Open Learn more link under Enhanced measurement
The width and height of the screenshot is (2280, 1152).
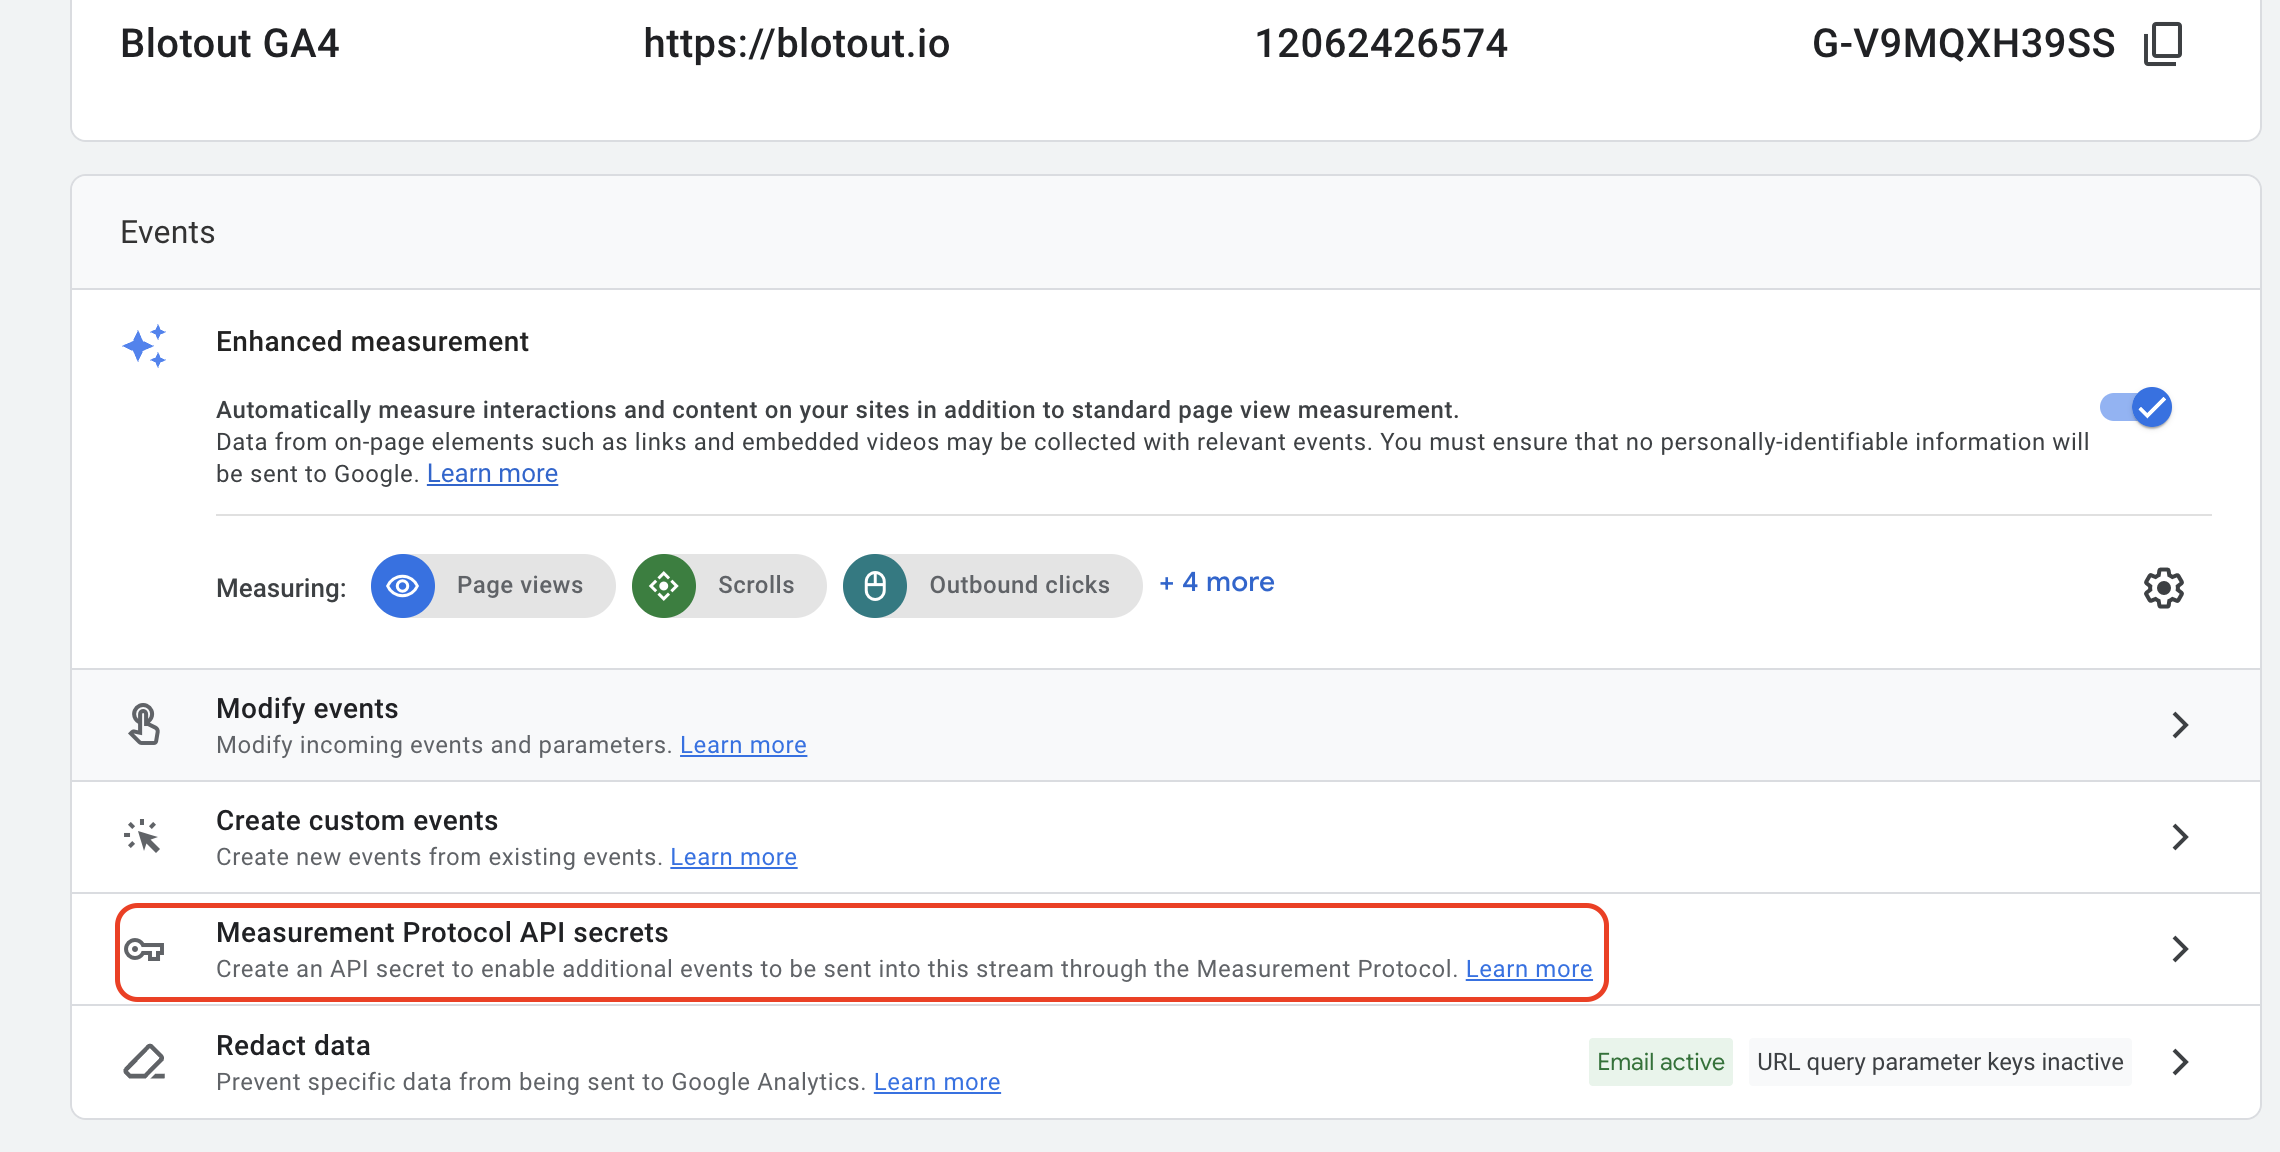coord(492,474)
